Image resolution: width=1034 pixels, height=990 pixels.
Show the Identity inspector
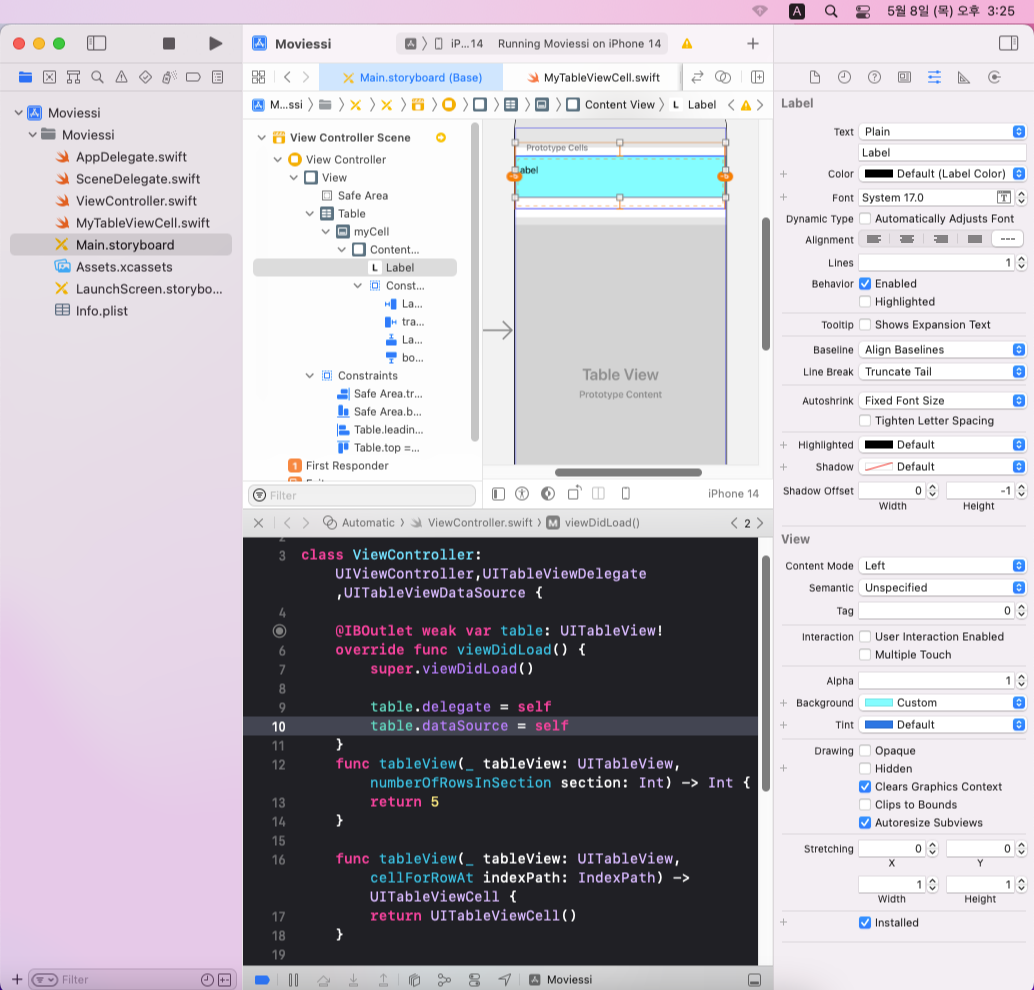coord(904,77)
